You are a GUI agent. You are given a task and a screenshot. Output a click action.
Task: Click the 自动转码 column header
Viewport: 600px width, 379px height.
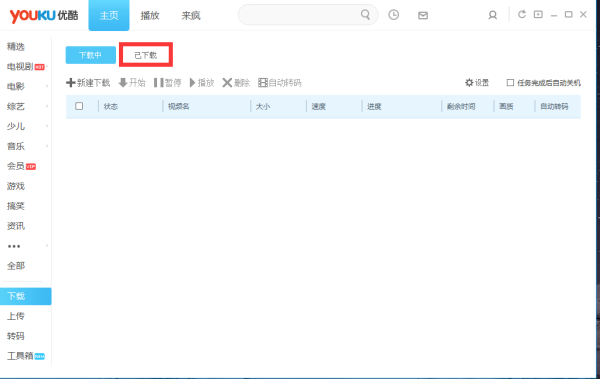(x=554, y=106)
